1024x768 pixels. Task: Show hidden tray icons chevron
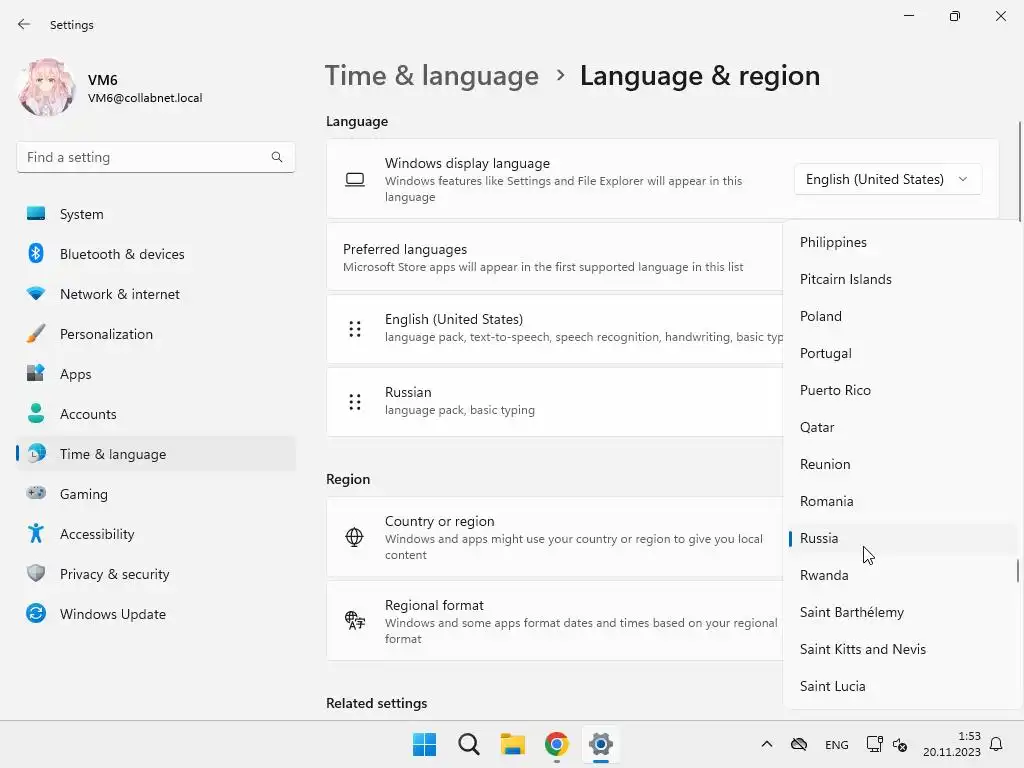pos(767,744)
